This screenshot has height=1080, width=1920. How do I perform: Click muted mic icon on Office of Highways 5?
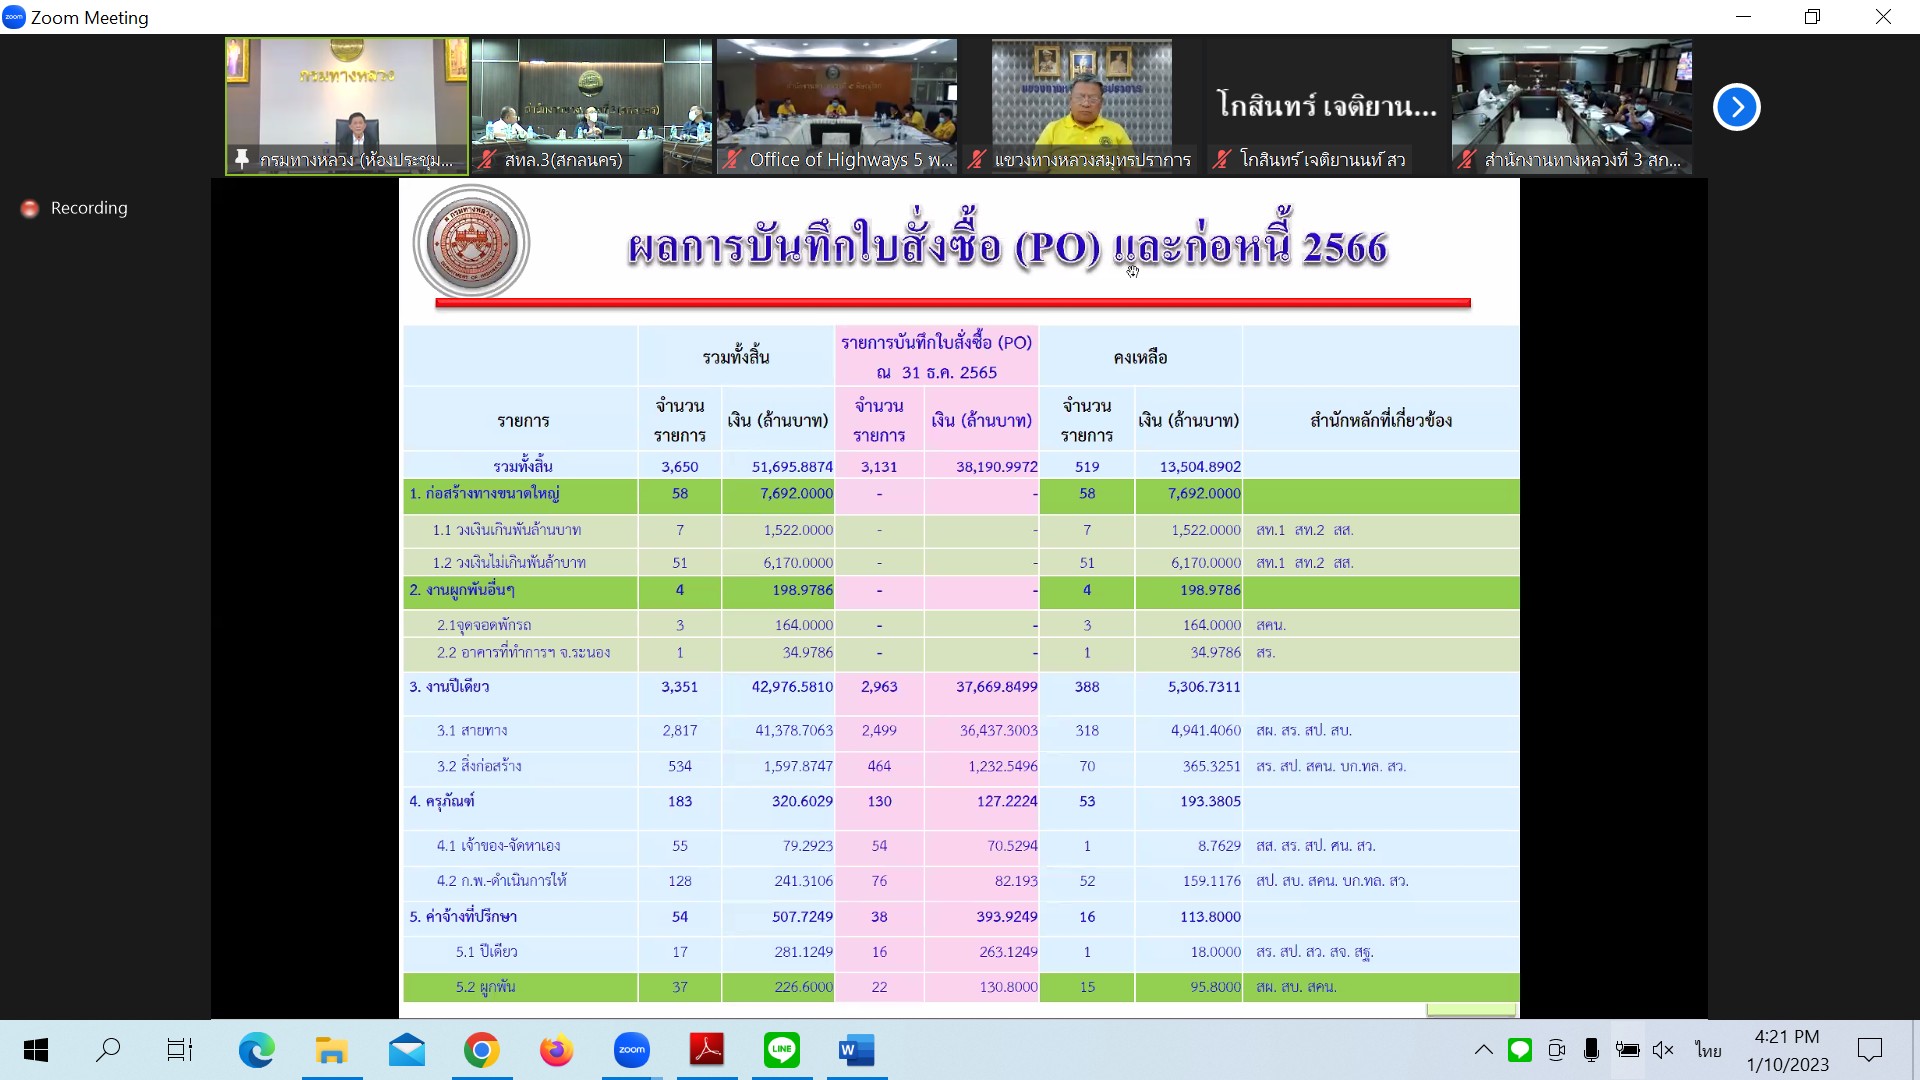[732, 160]
